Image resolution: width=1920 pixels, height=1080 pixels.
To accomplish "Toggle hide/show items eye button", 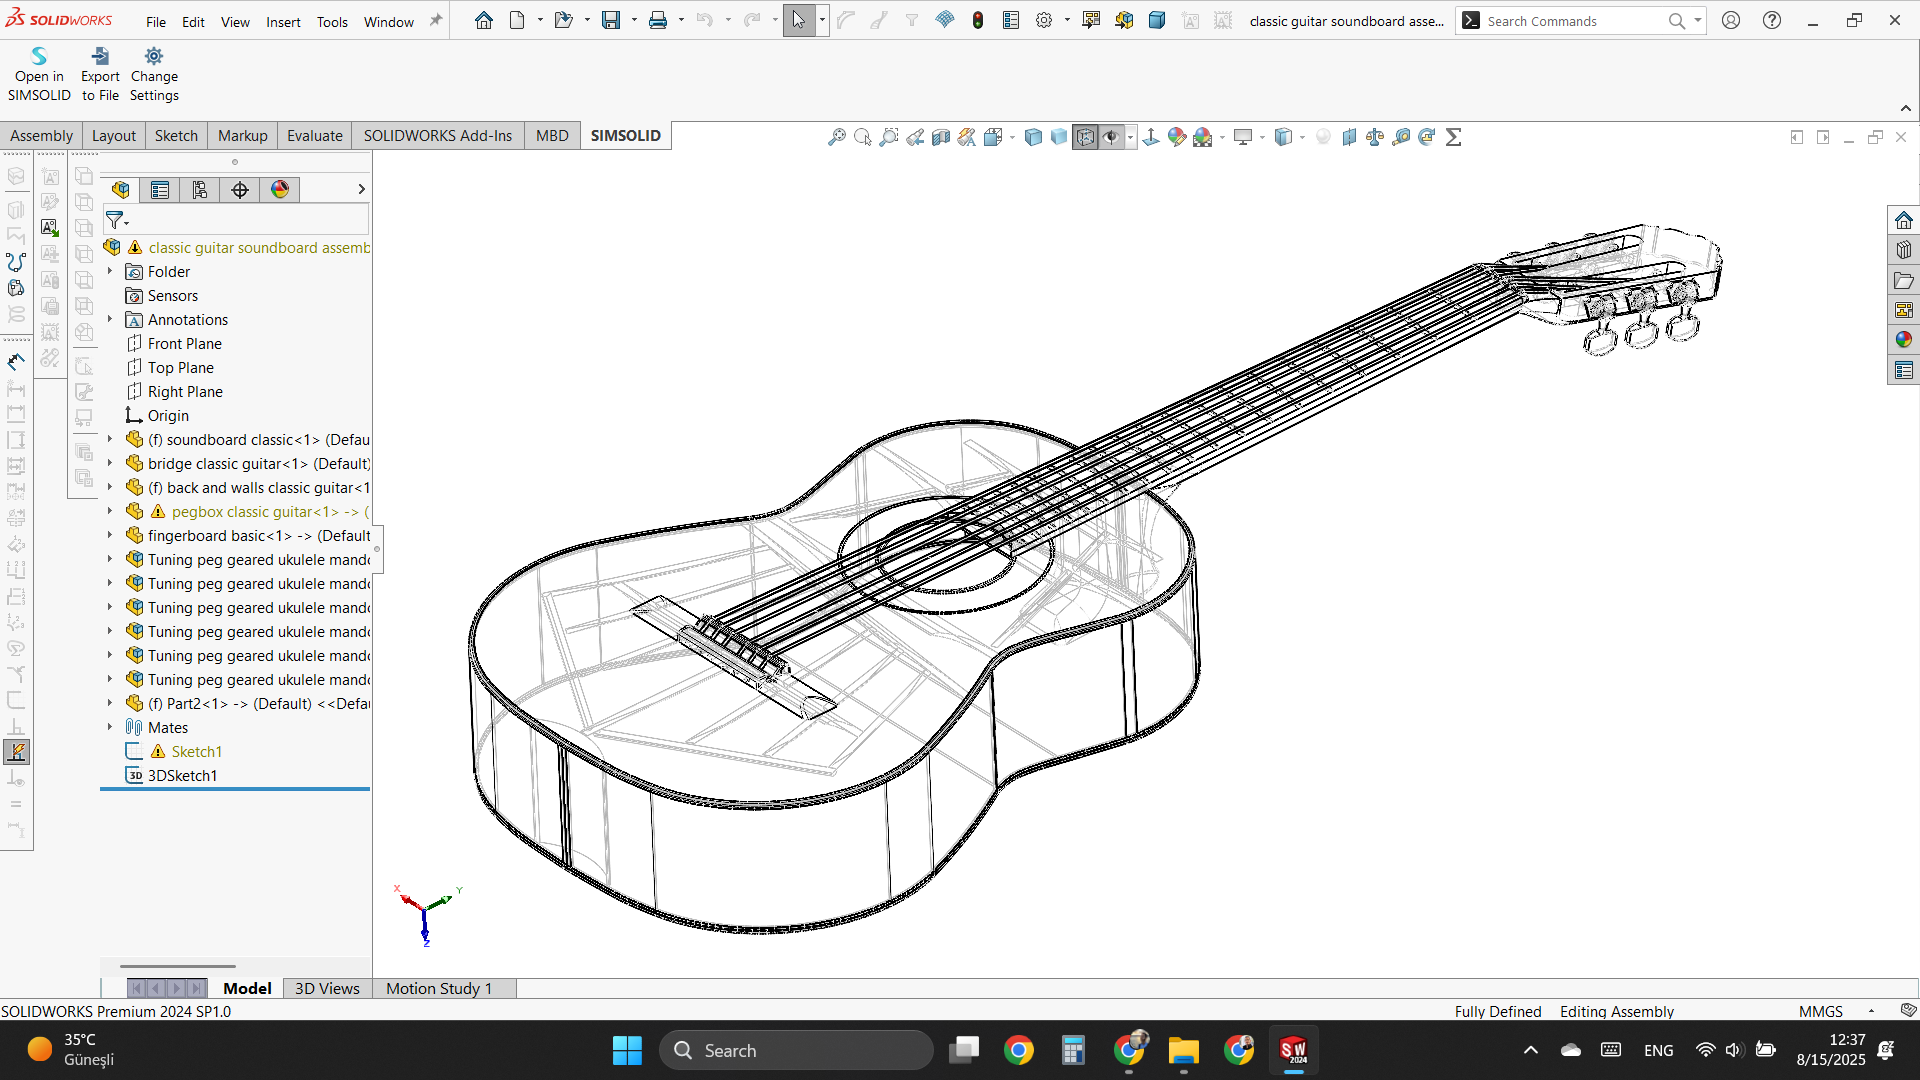I will point(1111,137).
